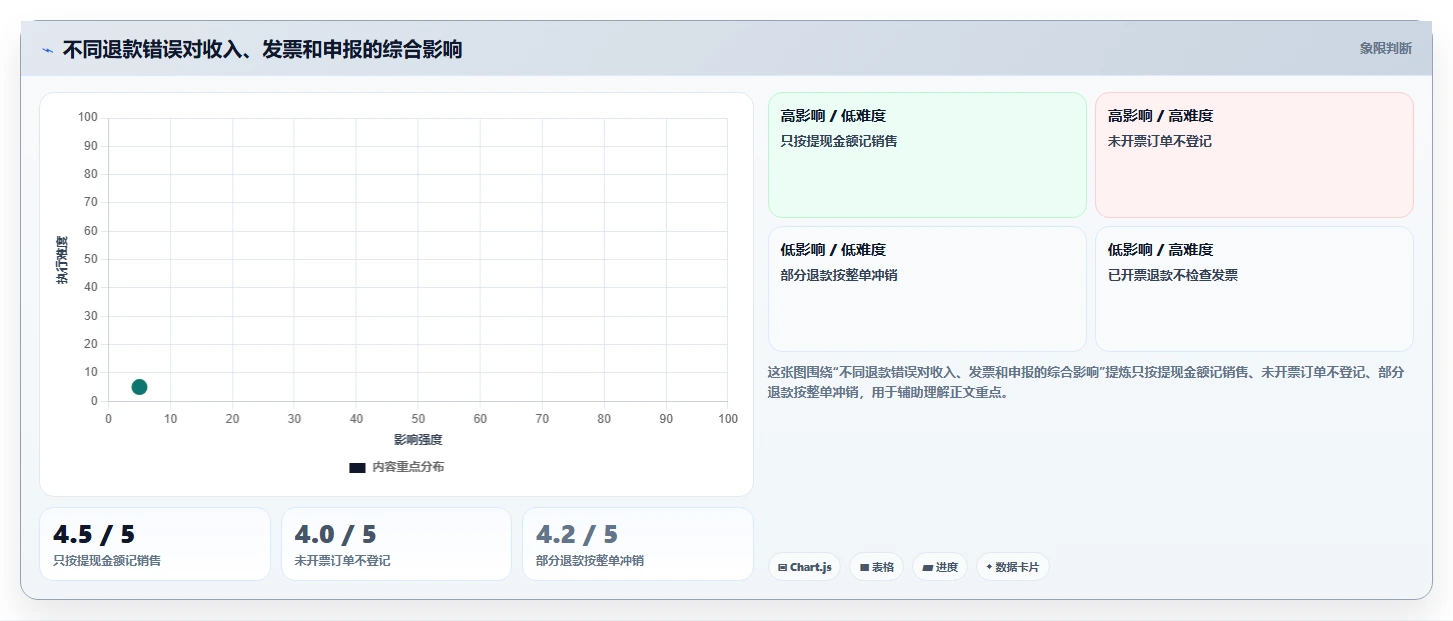Open the 4.2 / 5 score card
The height and width of the screenshot is (621, 1453).
pyautogui.click(x=638, y=544)
